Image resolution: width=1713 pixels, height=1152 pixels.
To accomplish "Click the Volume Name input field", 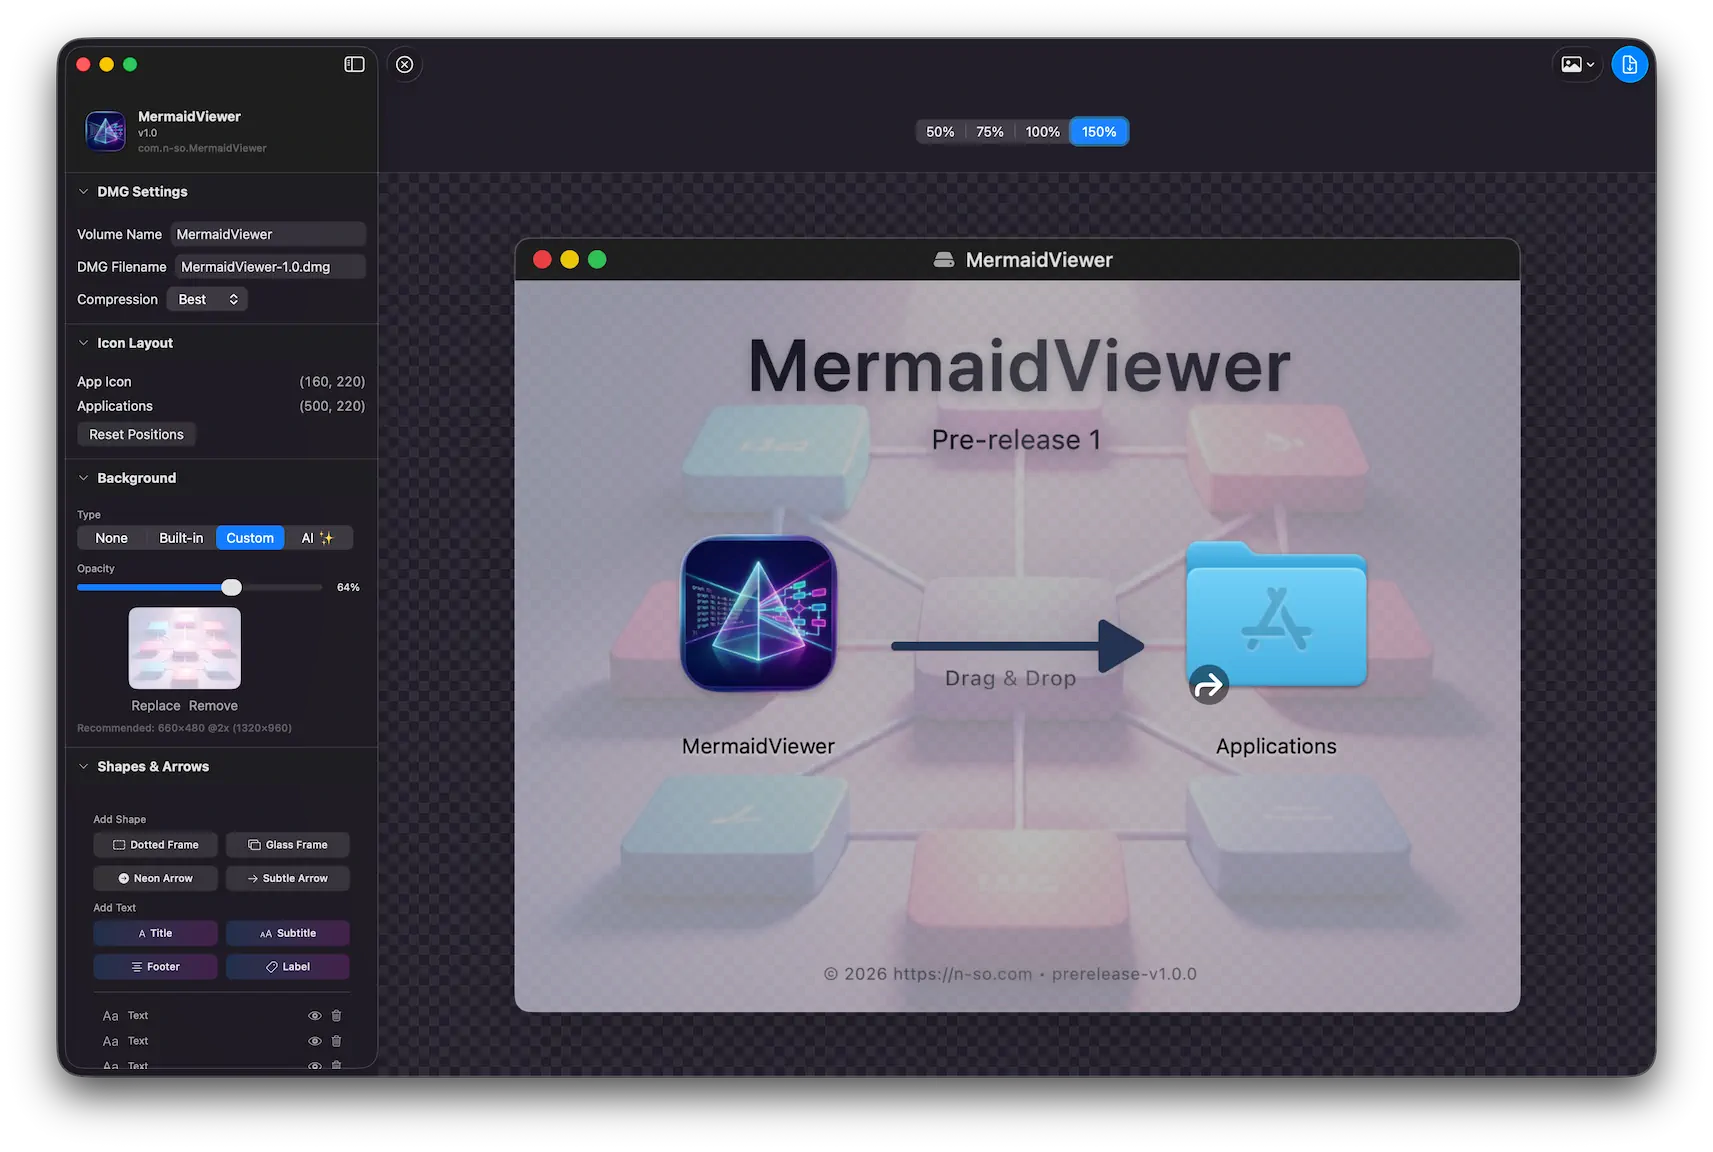I will (x=268, y=234).
